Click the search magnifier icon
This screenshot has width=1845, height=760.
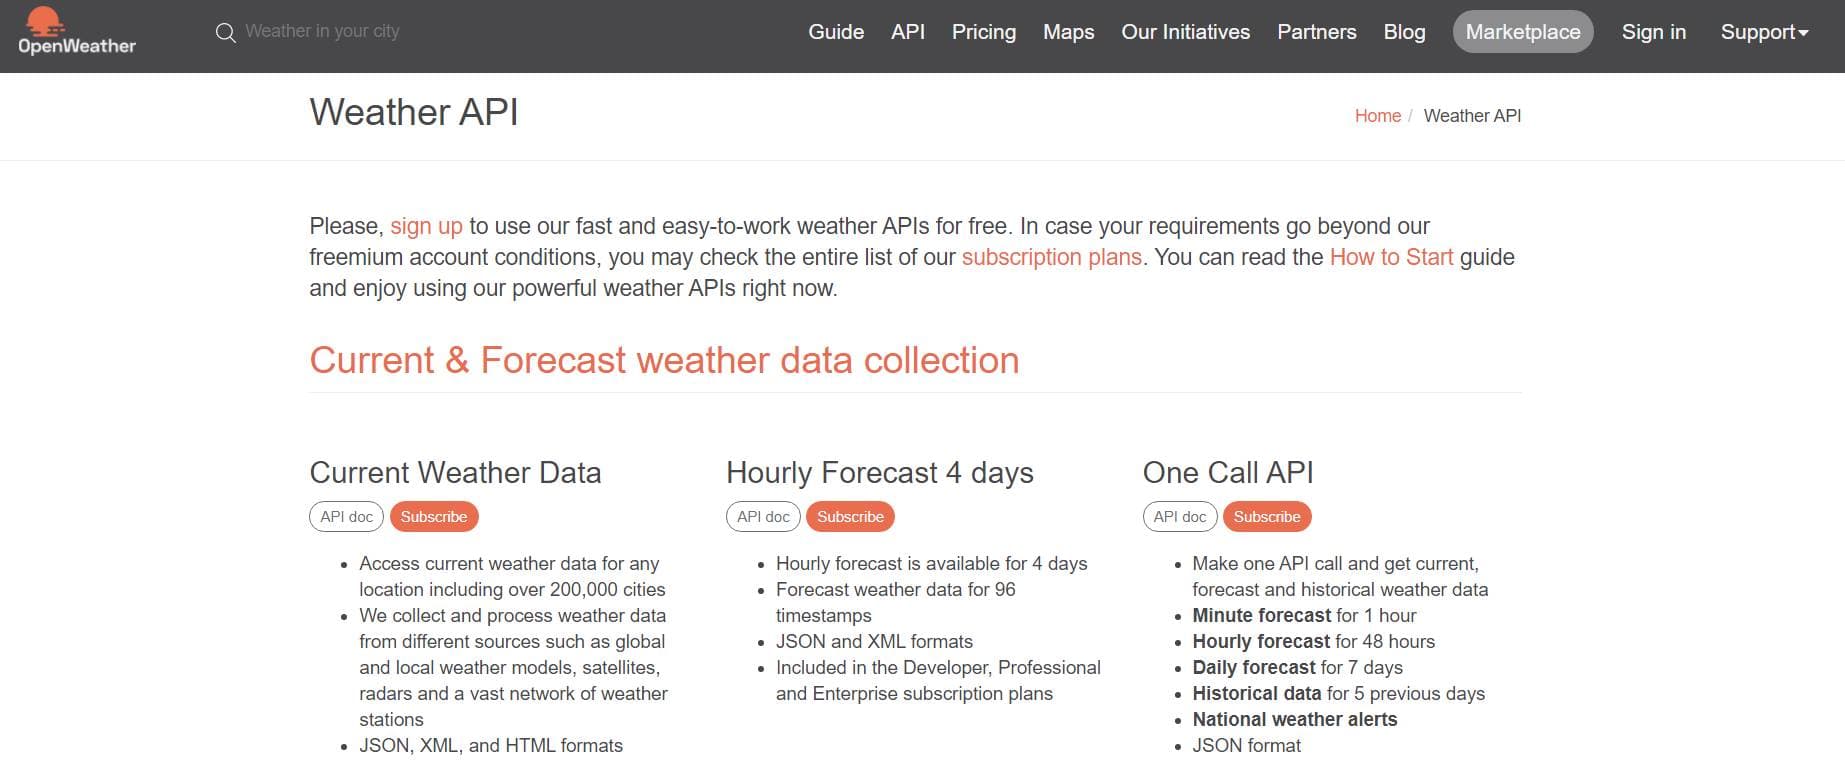(x=226, y=33)
